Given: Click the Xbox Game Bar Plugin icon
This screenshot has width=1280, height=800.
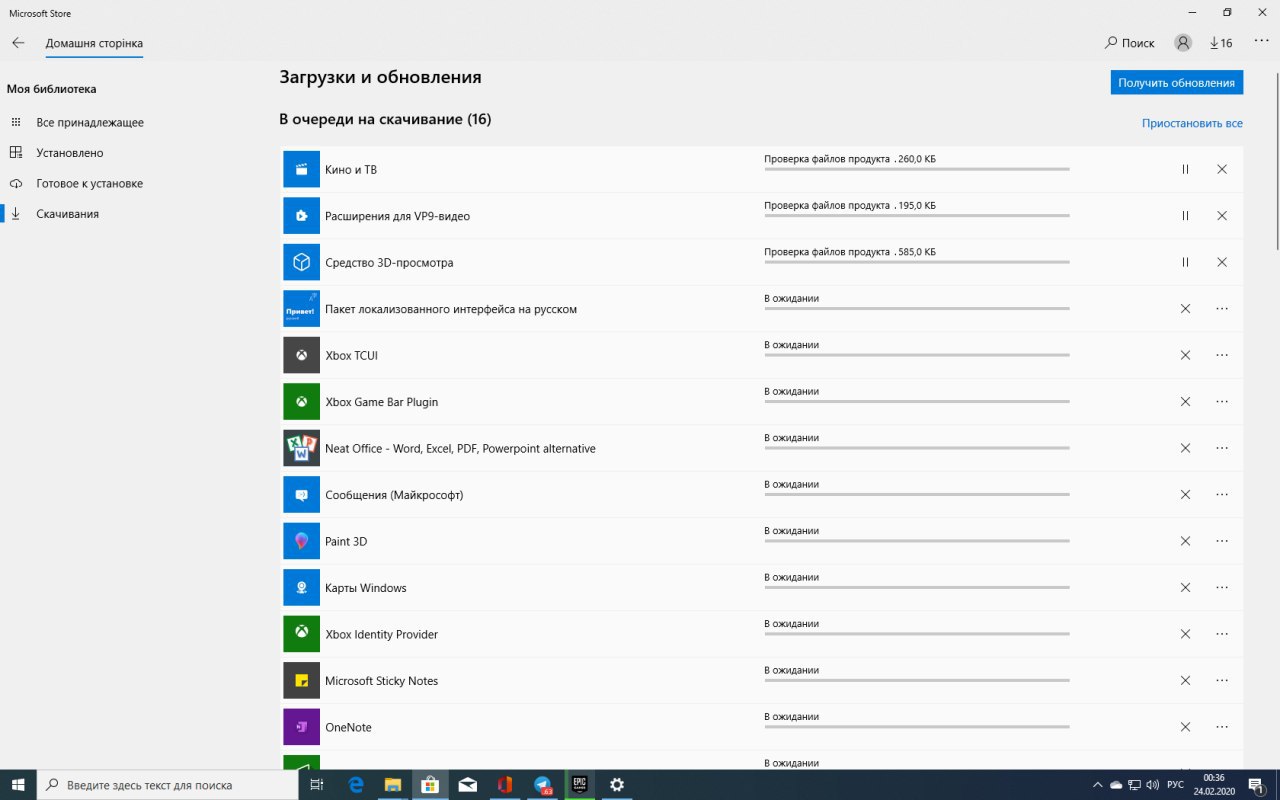Looking at the screenshot, I should point(301,402).
